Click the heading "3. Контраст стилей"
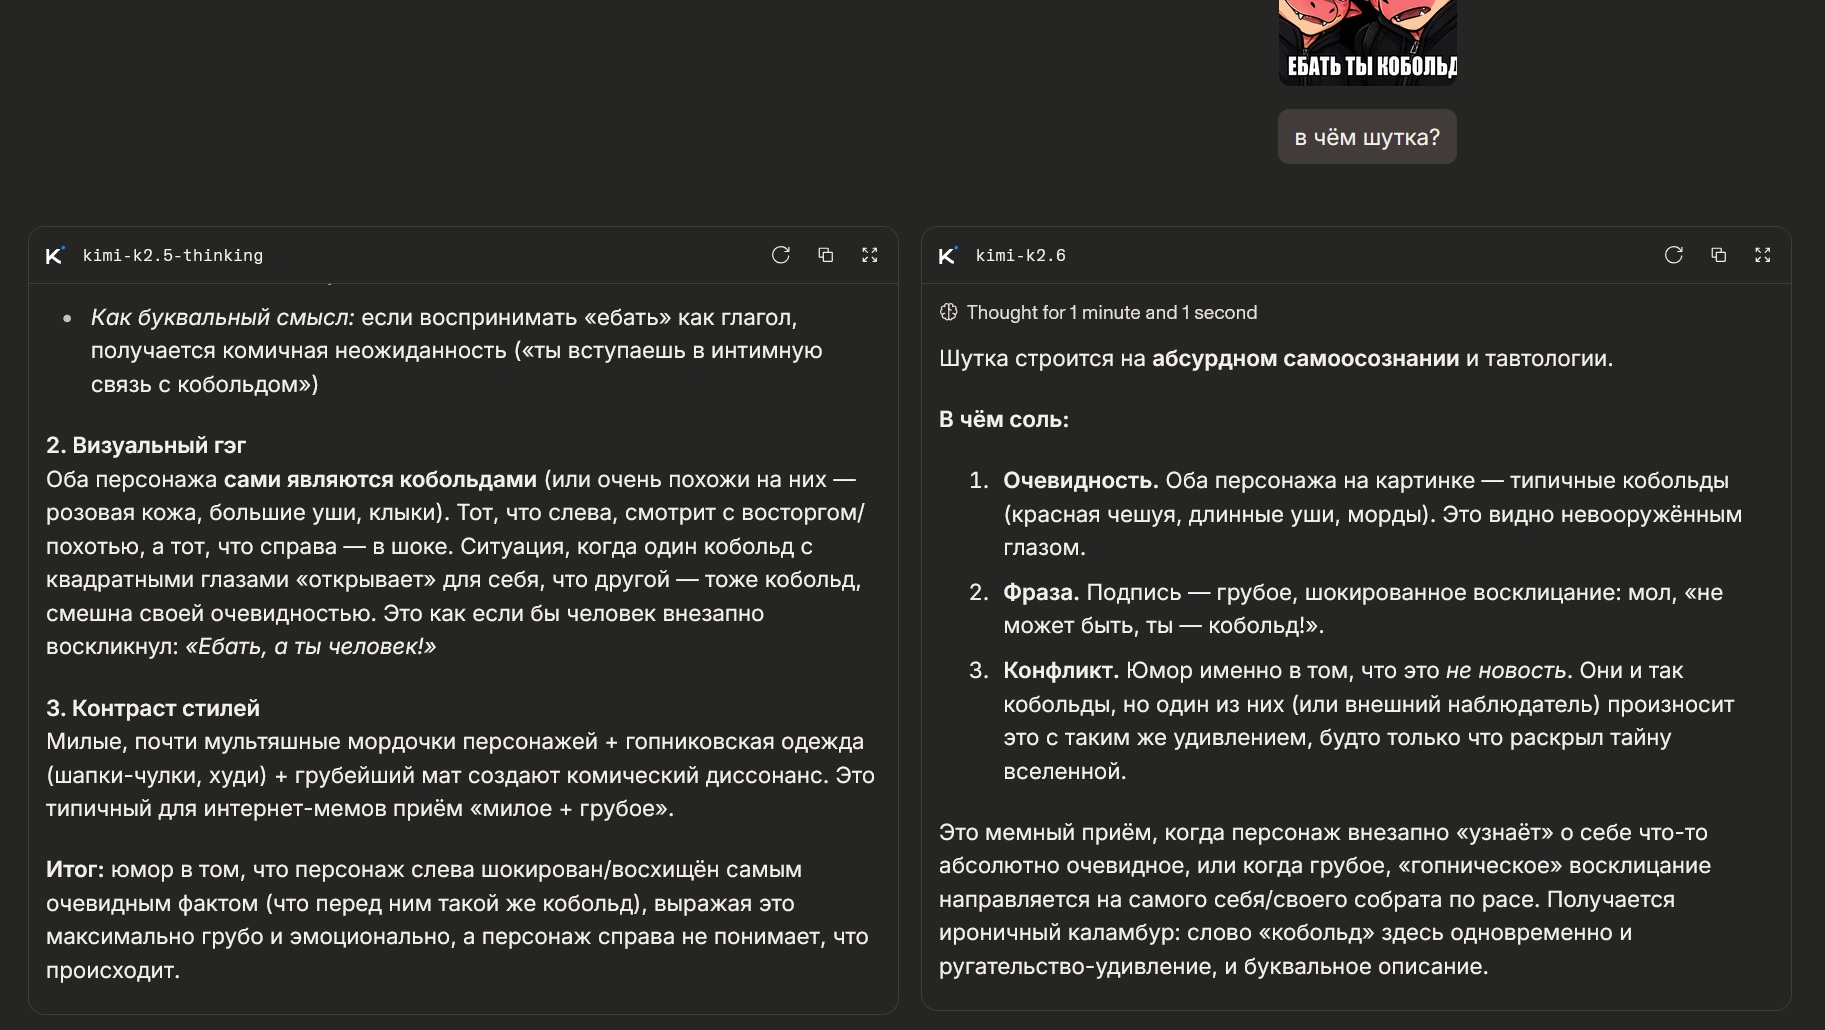This screenshot has width=1825, height=1030. tap(153, 708)
